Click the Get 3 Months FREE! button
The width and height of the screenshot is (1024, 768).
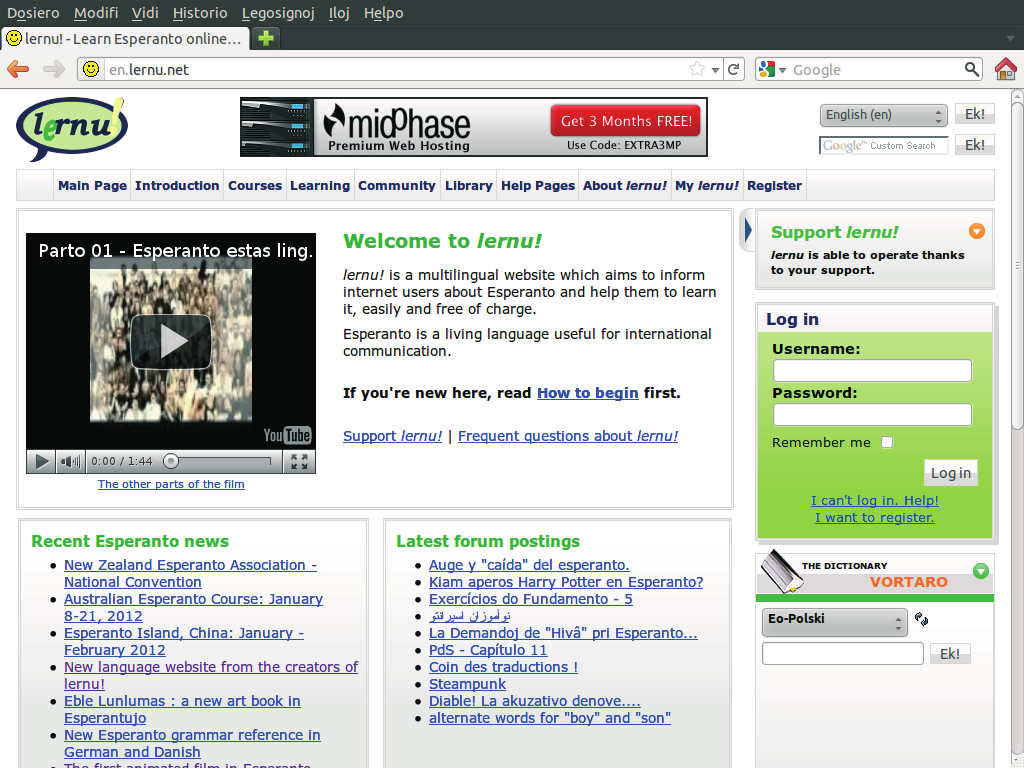[626, 121]
